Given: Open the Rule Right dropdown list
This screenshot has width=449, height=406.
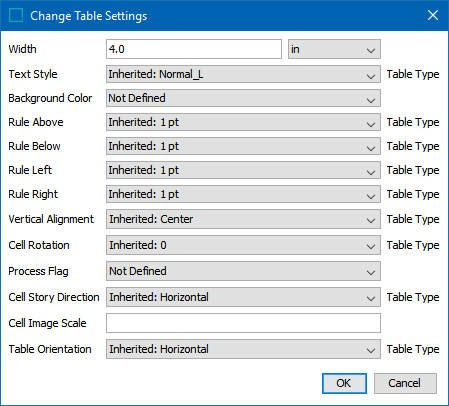Looking at the screenshot, I should click(x=243, y=194).
